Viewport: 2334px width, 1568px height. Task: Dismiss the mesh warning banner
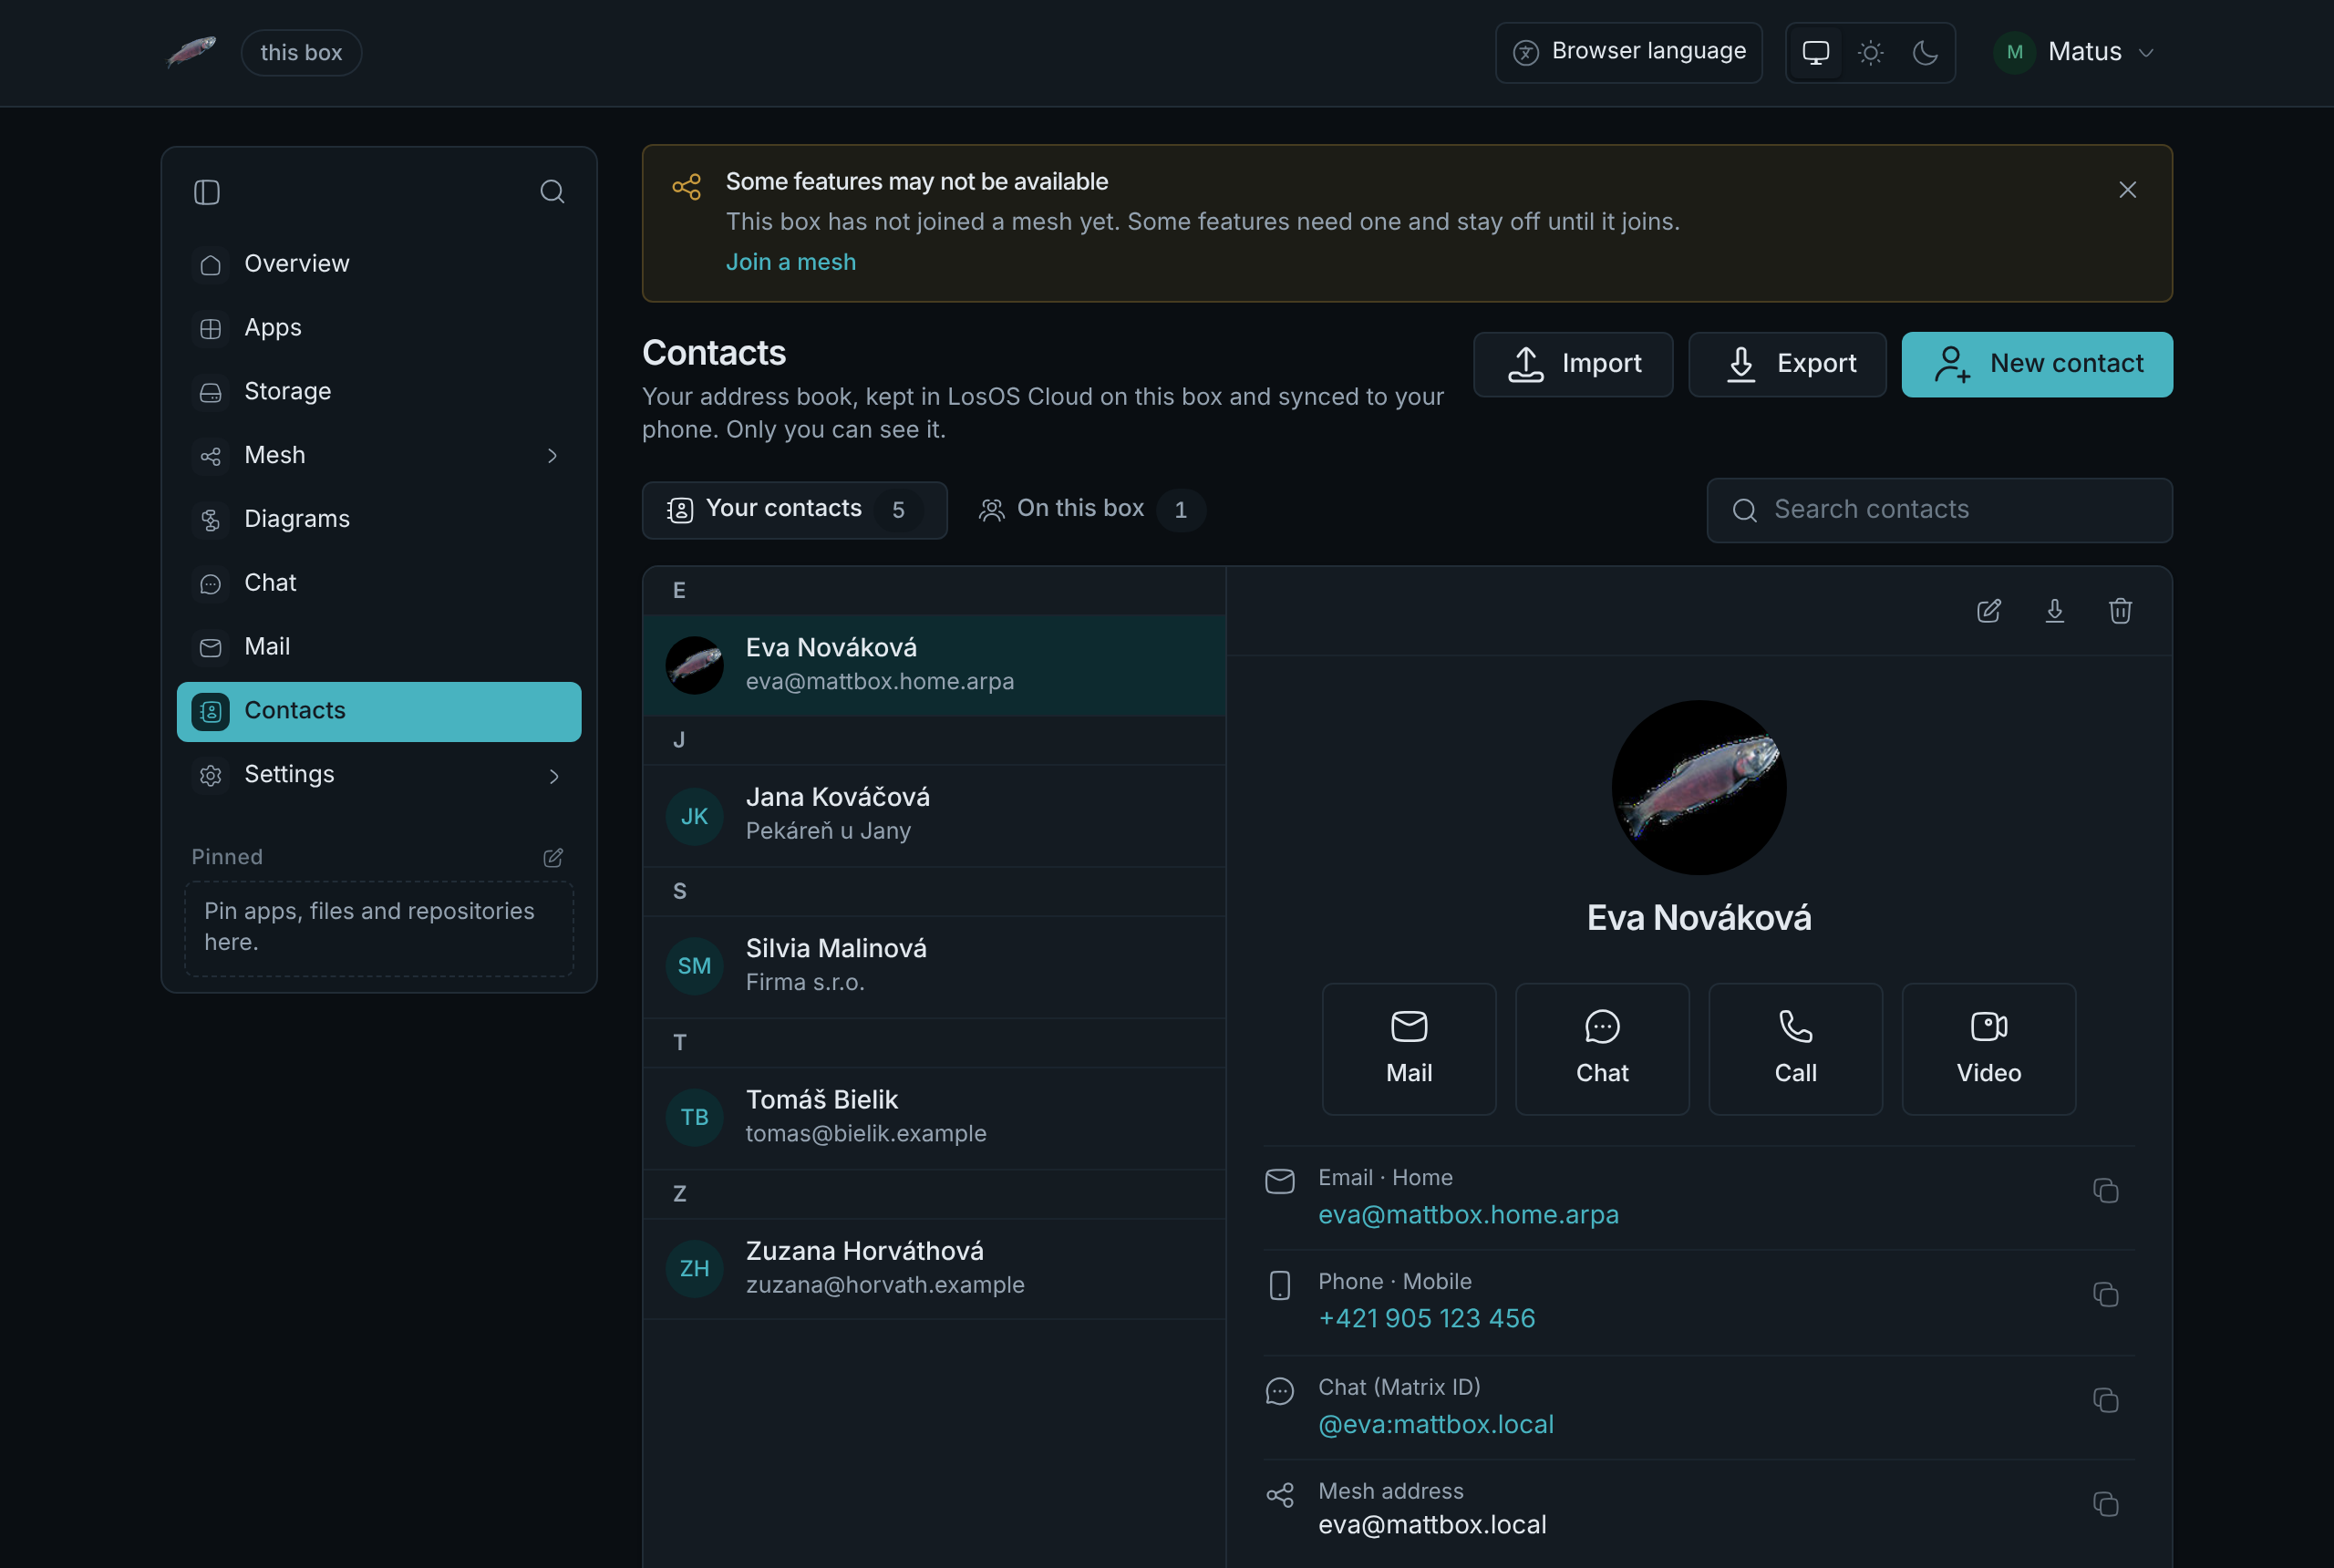pos(2128,190)
